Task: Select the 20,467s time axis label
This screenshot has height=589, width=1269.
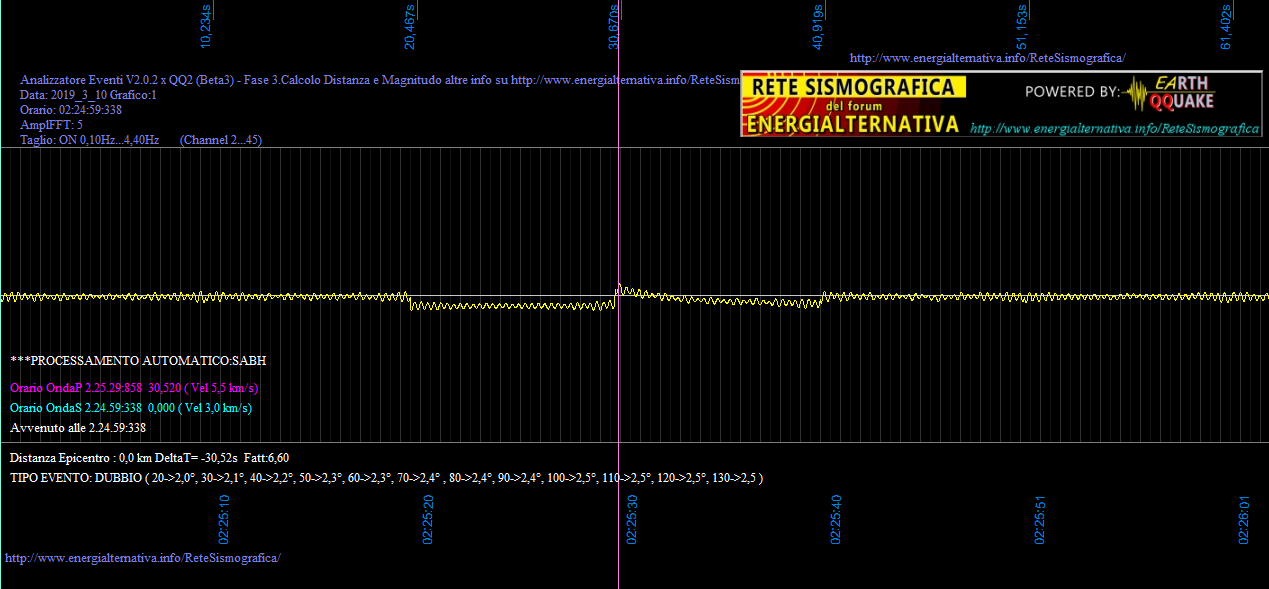Action: (x=410, y=26)
